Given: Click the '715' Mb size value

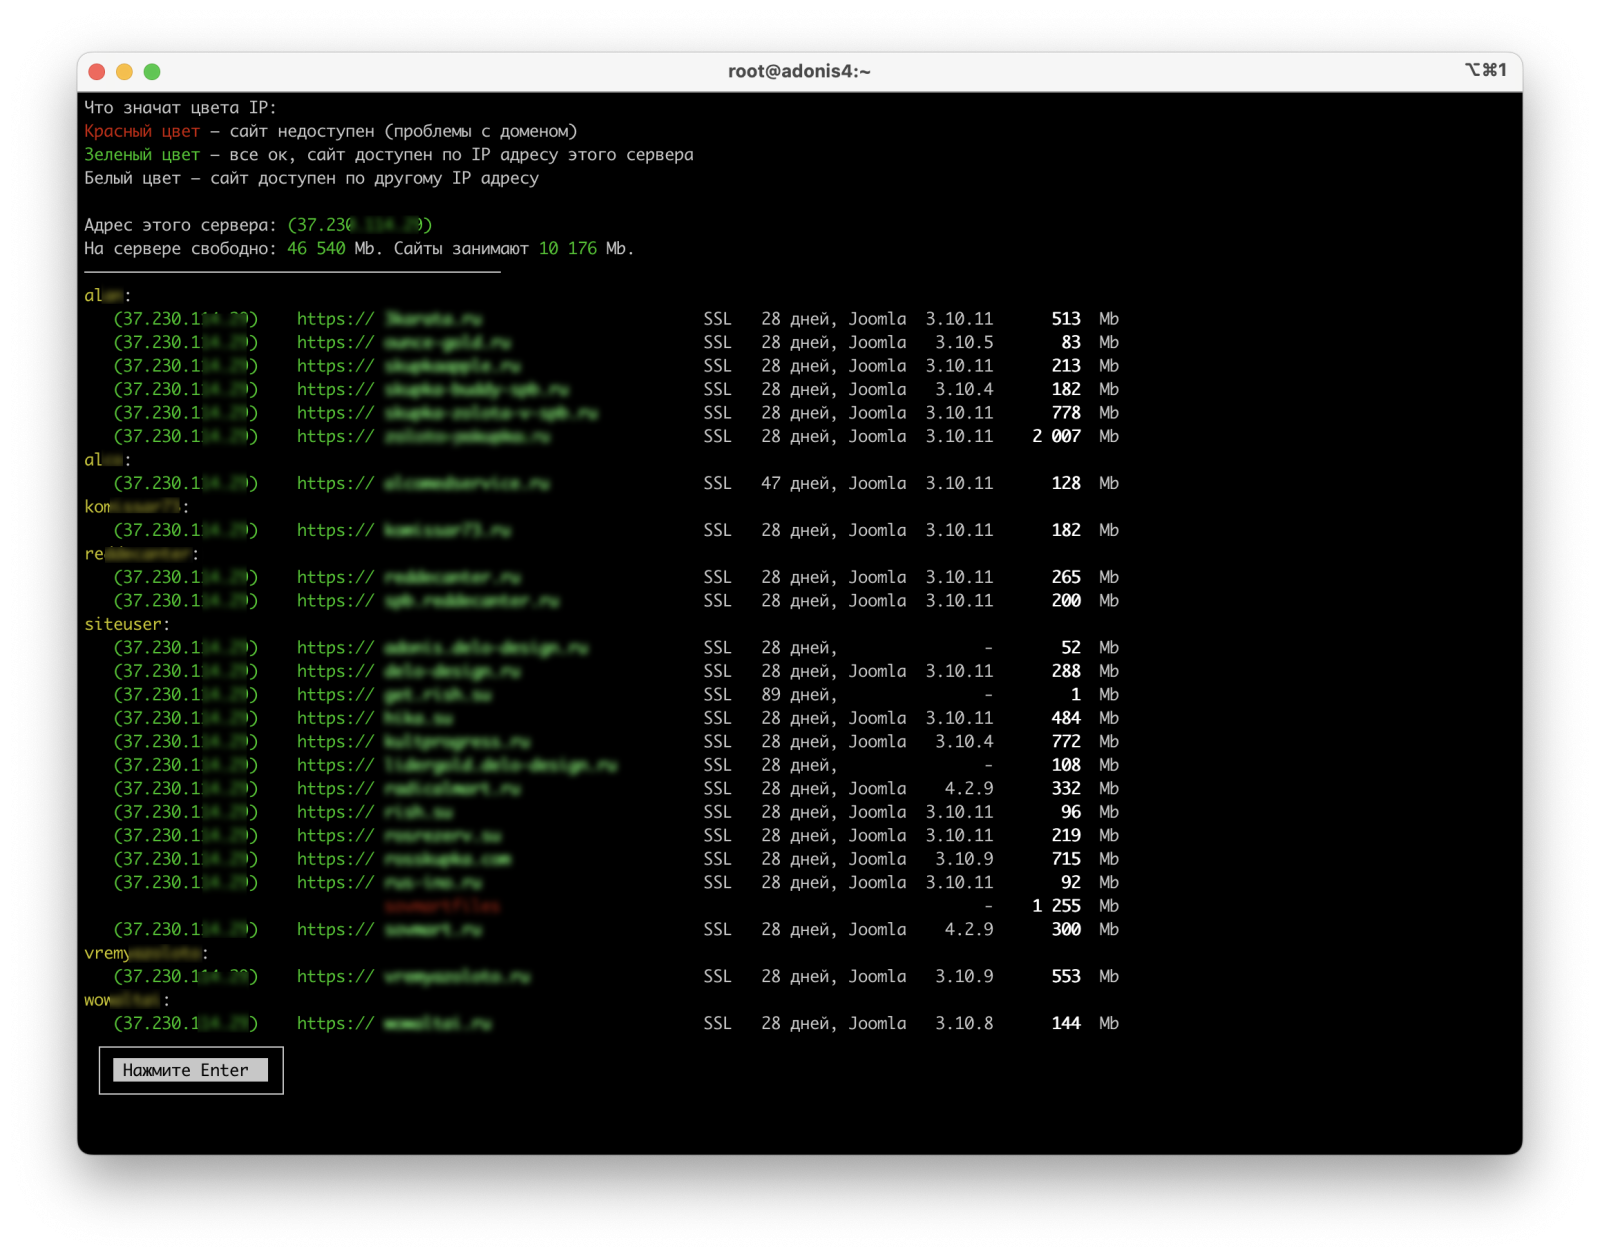Looking at the screenshot, I should click(1066, 859).
